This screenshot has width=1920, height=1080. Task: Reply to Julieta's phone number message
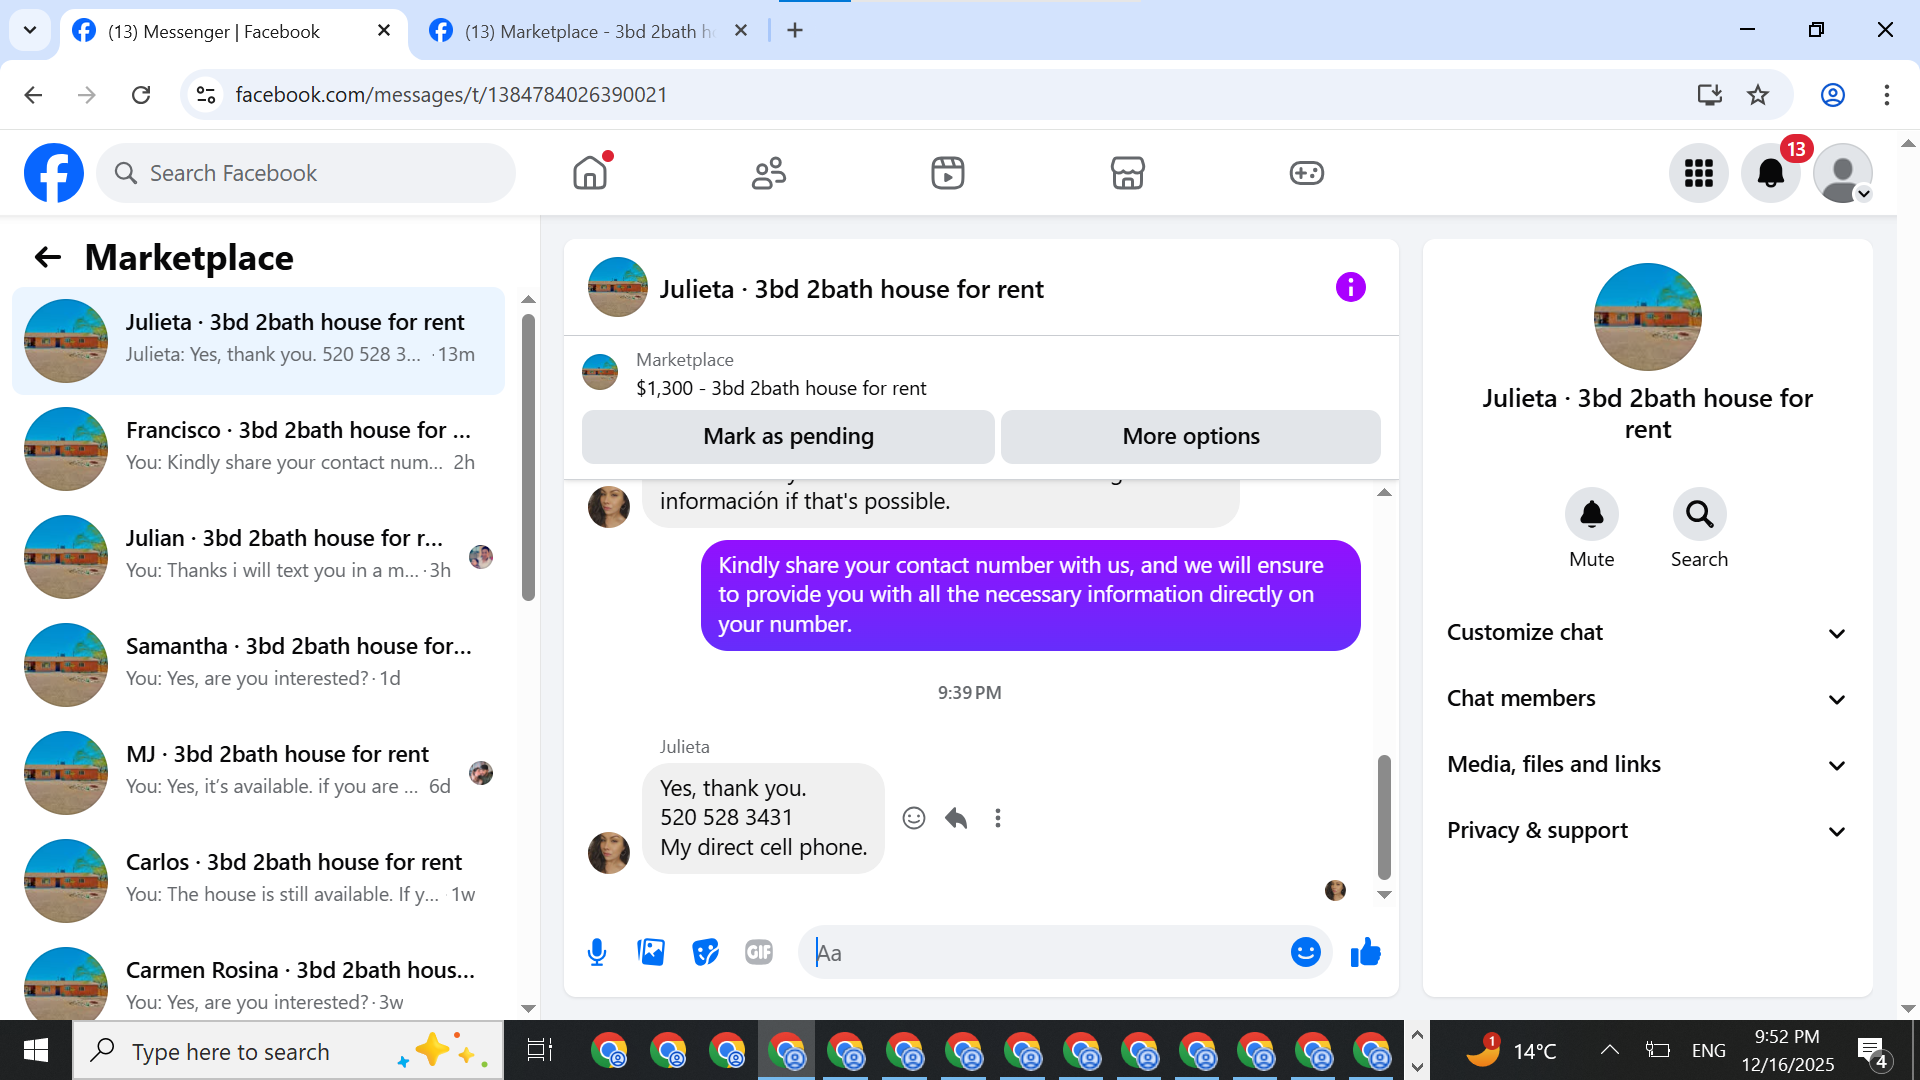(956, 818)
